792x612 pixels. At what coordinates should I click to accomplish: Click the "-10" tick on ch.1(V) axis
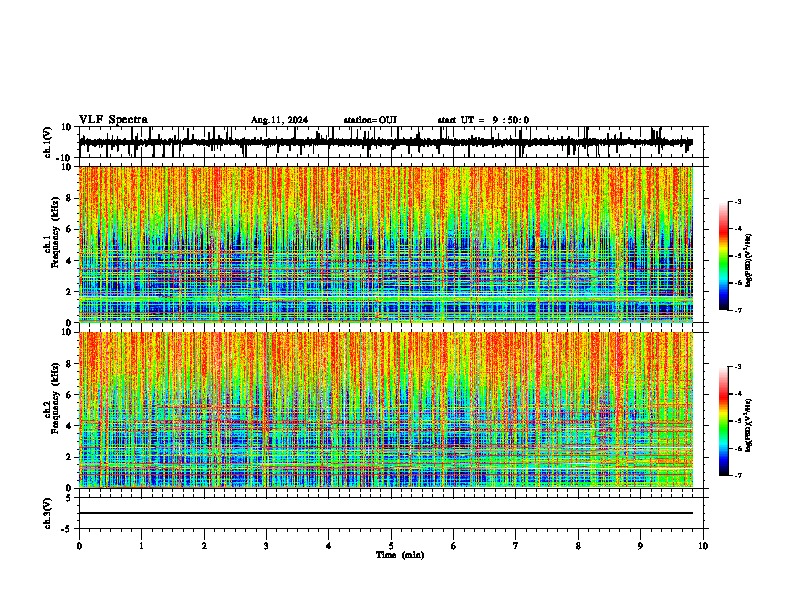[65, 158]
